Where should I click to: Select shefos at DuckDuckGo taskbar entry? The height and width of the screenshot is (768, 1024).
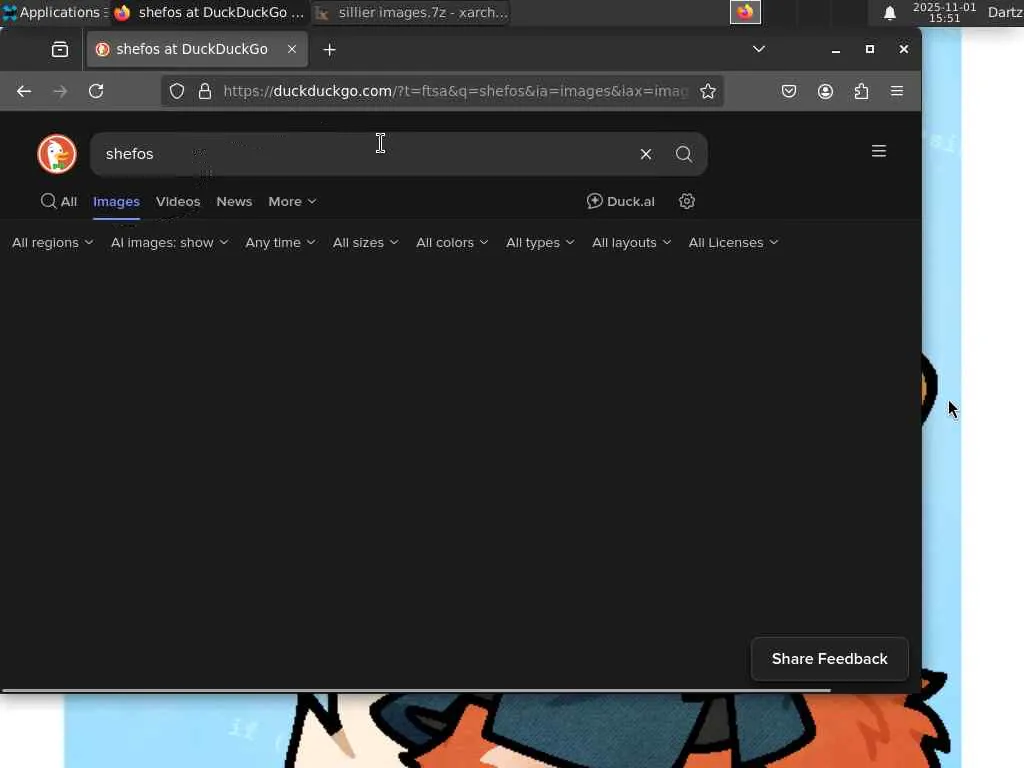pos(209,12)
